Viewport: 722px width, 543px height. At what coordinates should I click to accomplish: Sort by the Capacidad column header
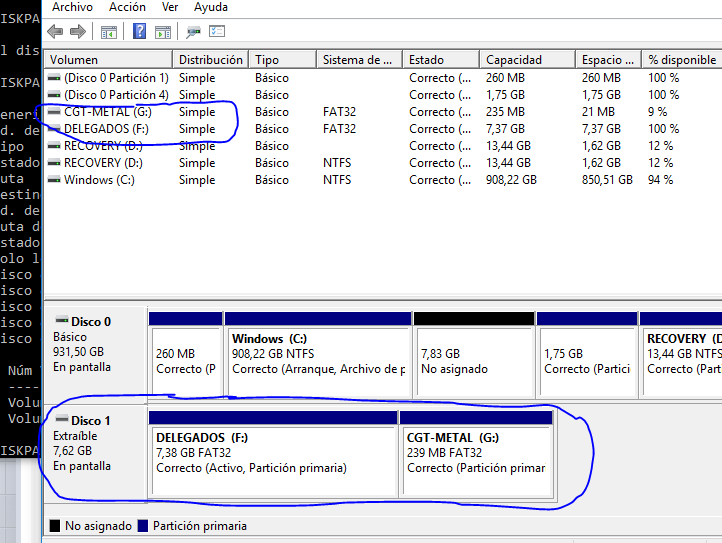click(528, 60)
